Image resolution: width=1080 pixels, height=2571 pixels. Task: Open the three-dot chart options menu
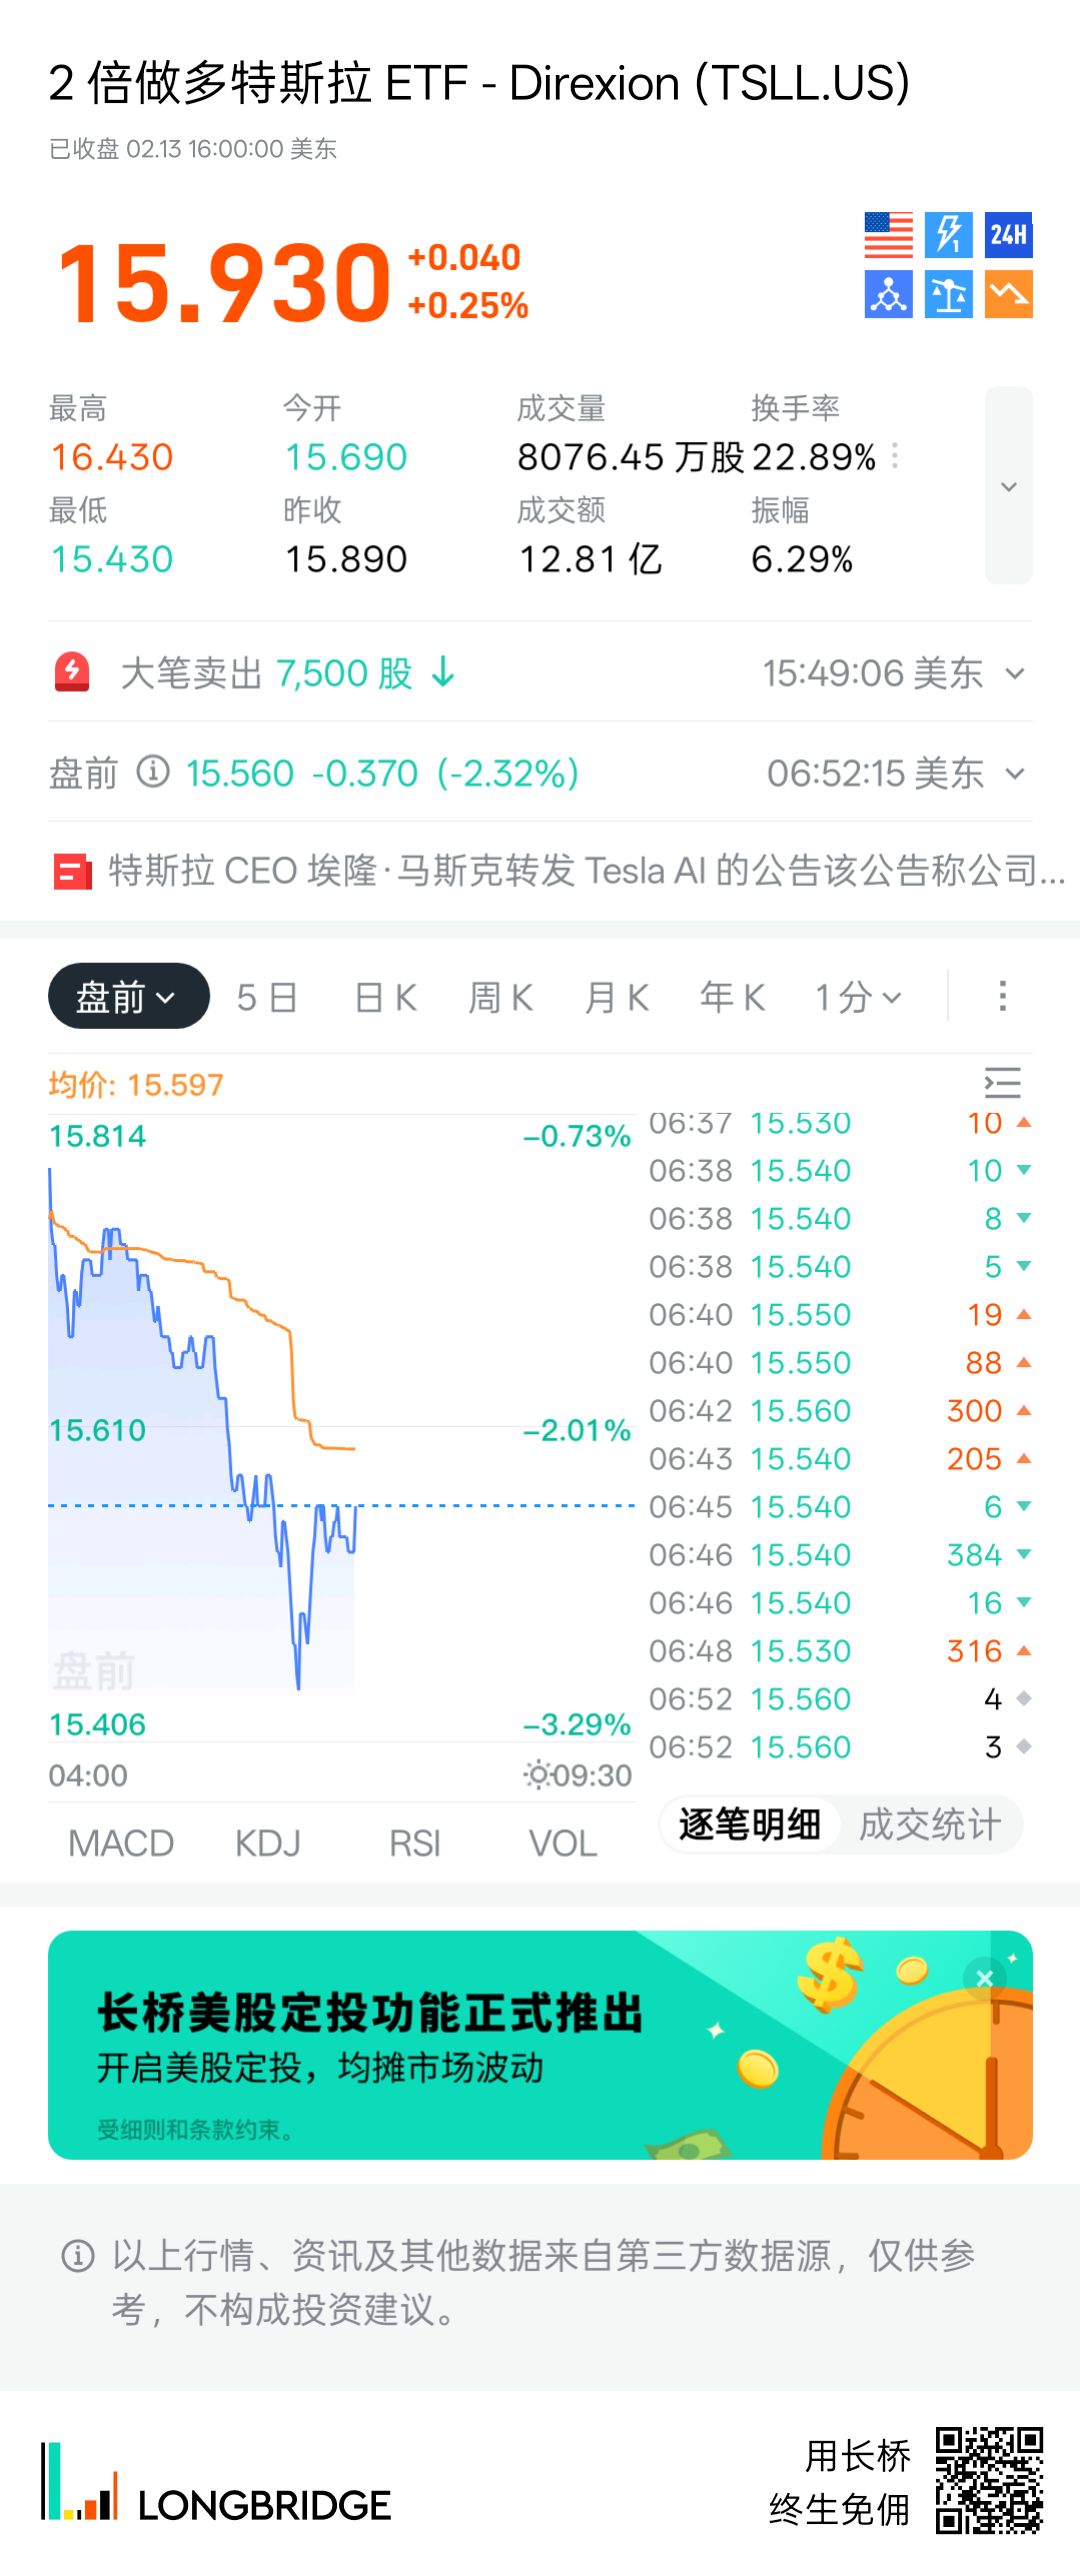coord(1002,996)
